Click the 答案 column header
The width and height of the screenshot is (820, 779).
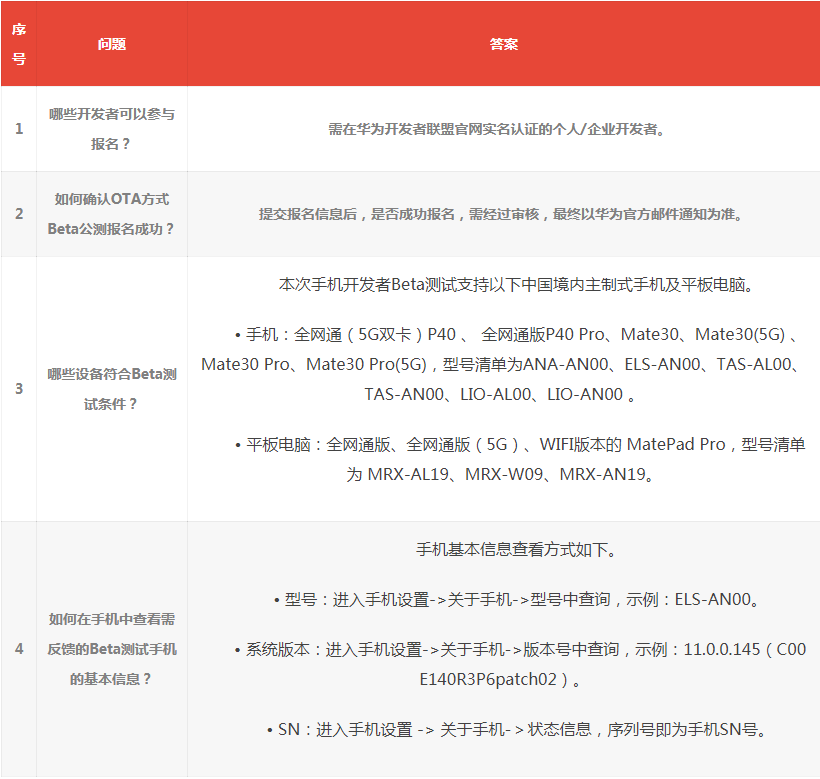coord(504,44)
